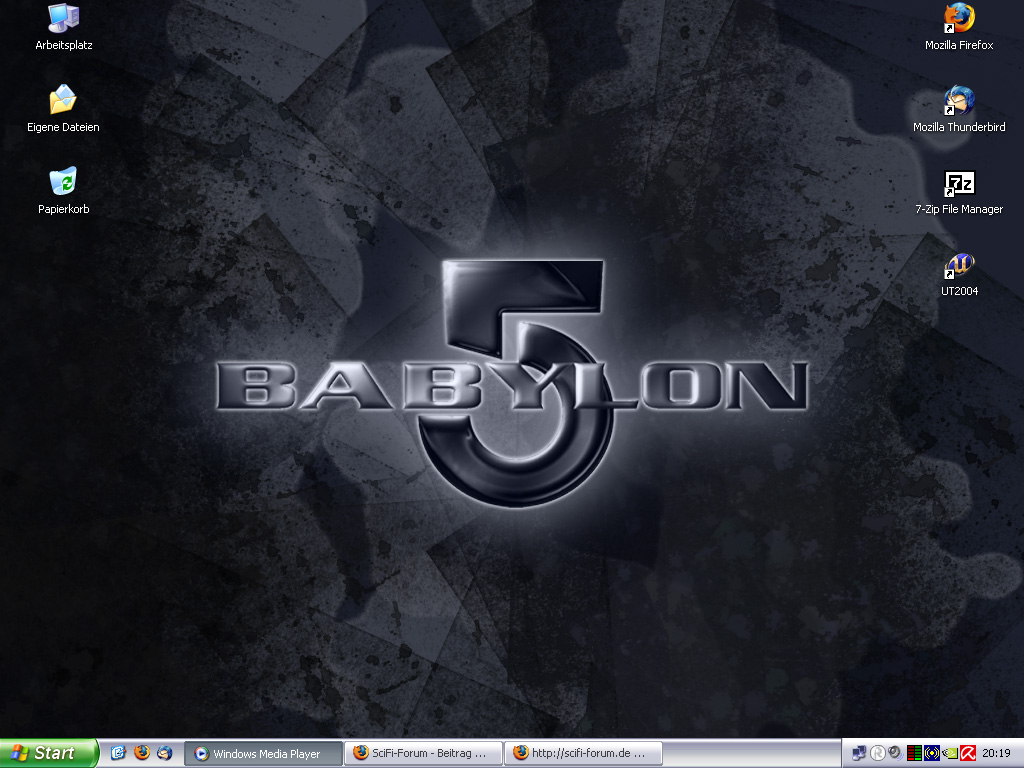Select the UT2004 game shortcut
This screenshot has height=768, width=1024.
(958, 266)
